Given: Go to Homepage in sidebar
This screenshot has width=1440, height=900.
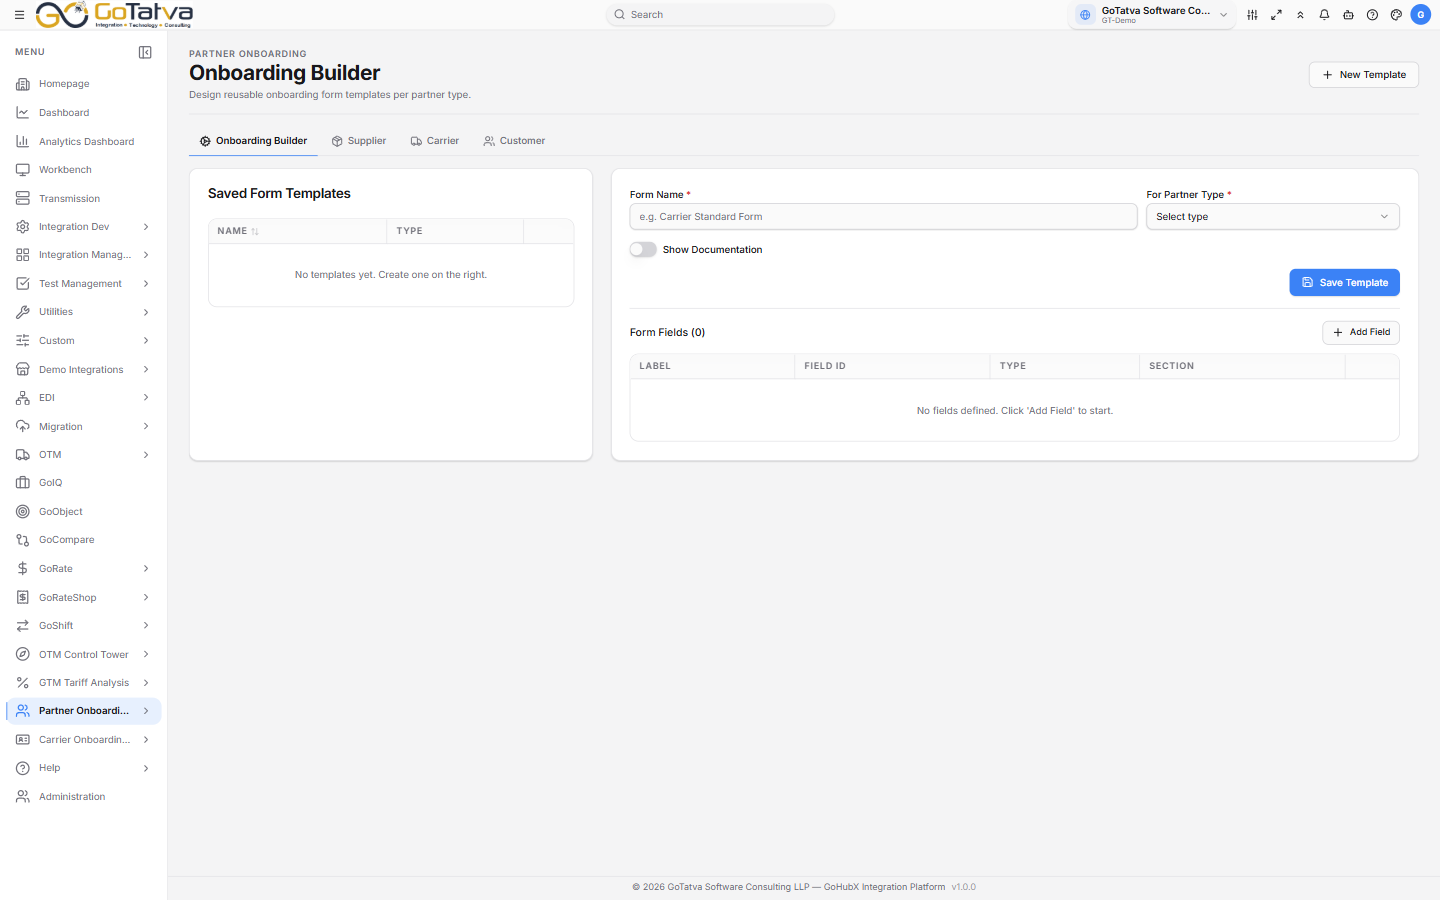Looking at the screenshot, I should [x=83, y=84].
